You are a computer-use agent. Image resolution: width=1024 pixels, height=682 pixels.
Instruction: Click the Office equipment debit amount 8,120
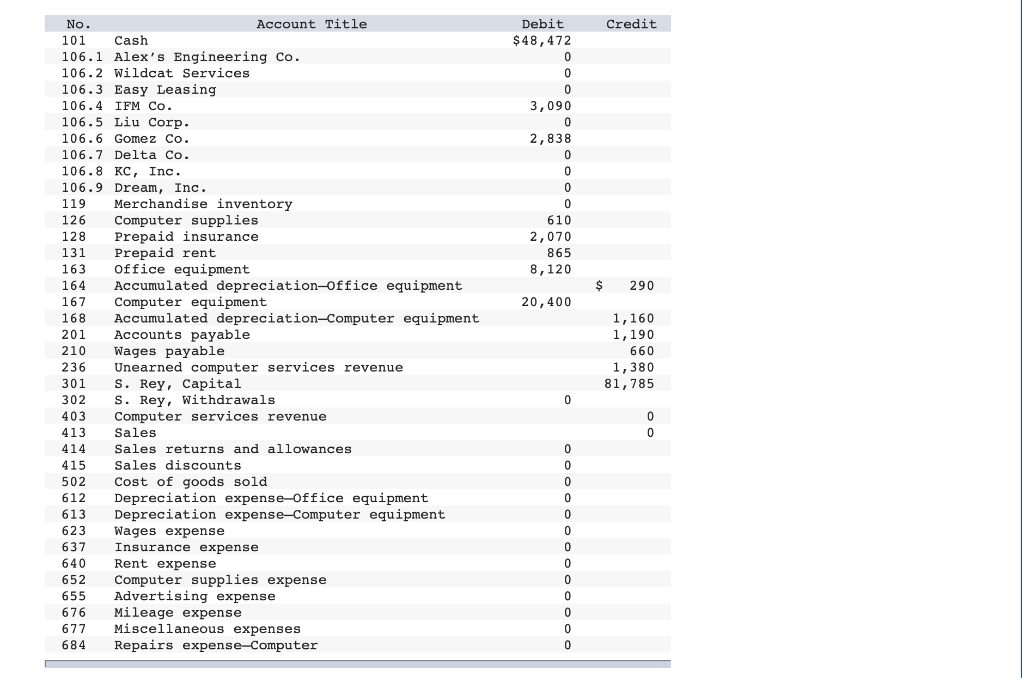(x=552, y=268)
